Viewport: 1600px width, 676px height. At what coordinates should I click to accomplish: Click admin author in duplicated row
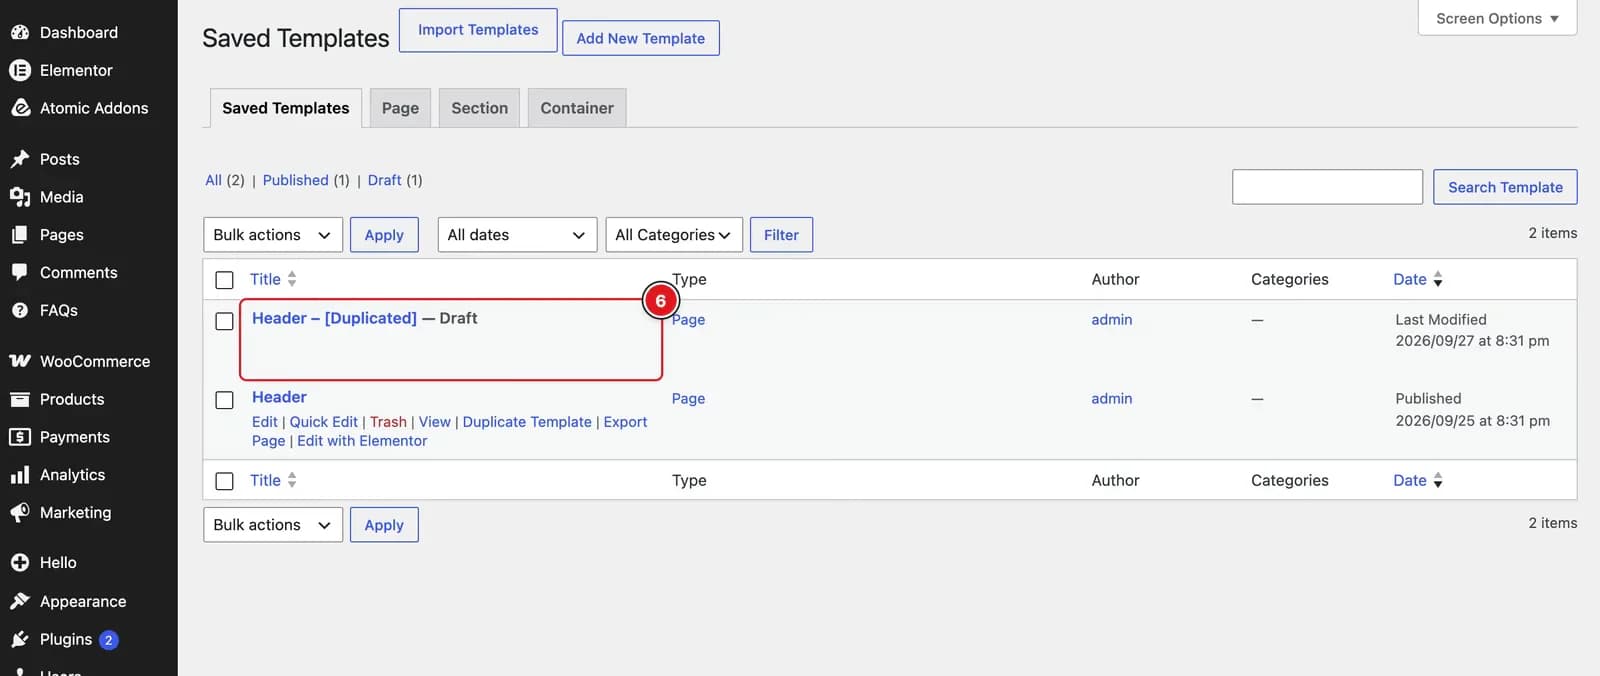click(x=1112, y=319)
